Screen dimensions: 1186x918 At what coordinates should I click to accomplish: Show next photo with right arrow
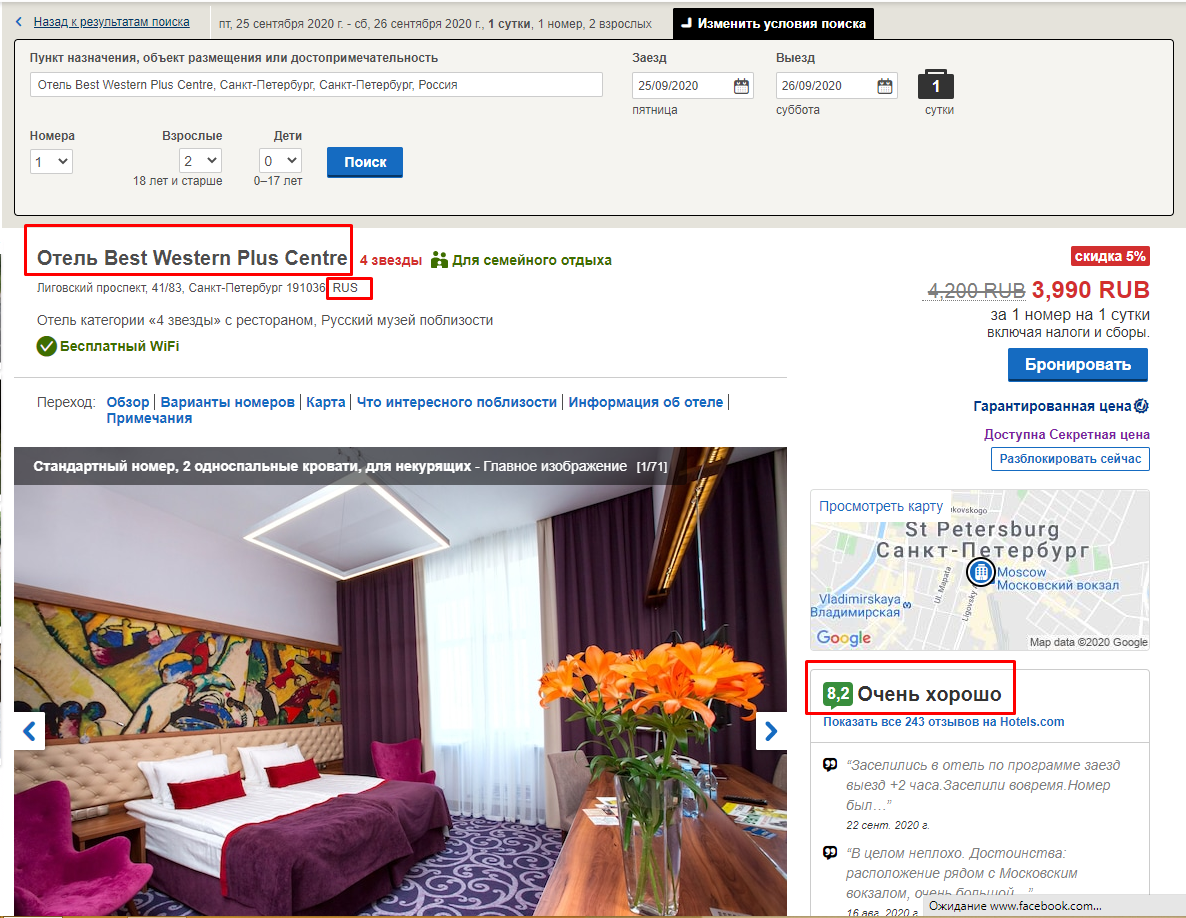771,730
